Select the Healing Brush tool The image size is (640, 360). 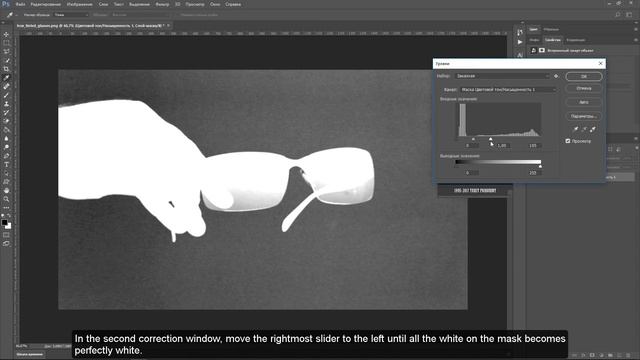(x=6, y=86)
